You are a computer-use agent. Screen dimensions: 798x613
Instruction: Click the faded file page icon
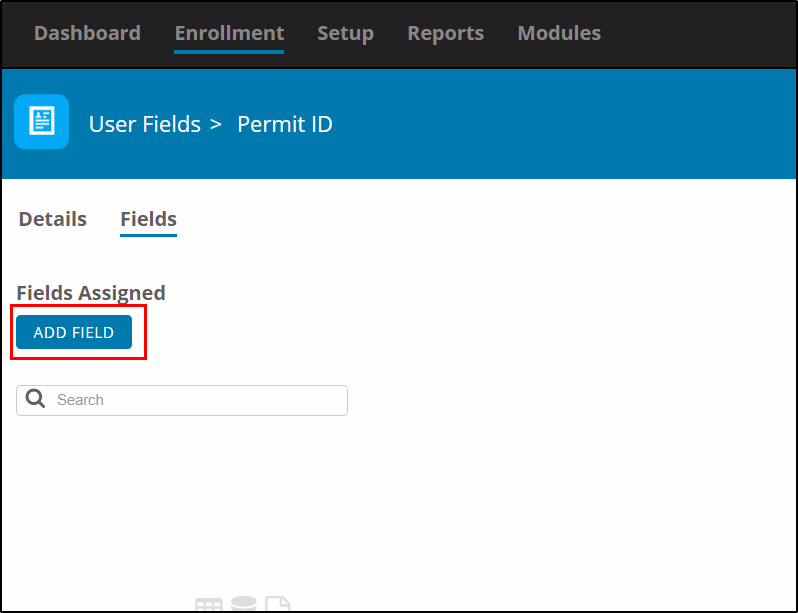[x=277, y=604]
